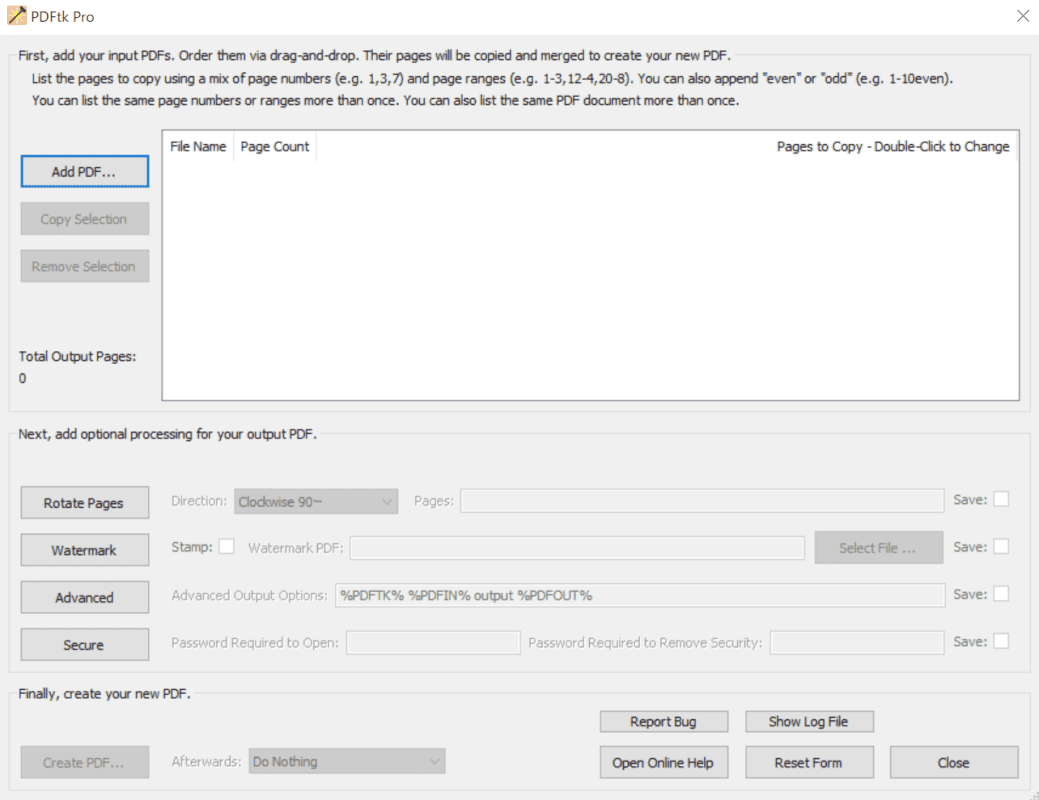Viewport: 1039px width, 800px height.
Task: Click the Add PDF… button
Action: pos(84,172)
